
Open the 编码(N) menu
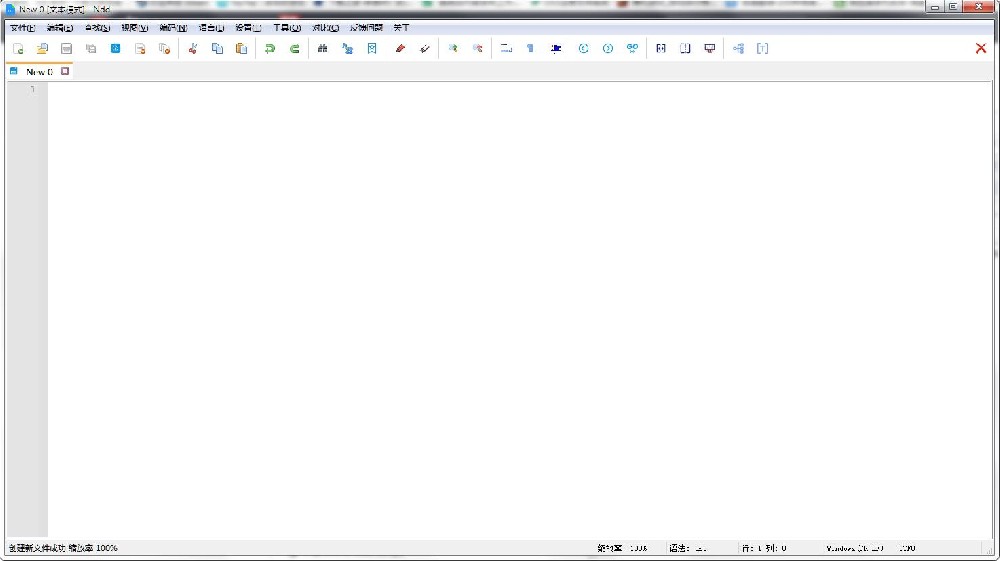click(173, 27)
